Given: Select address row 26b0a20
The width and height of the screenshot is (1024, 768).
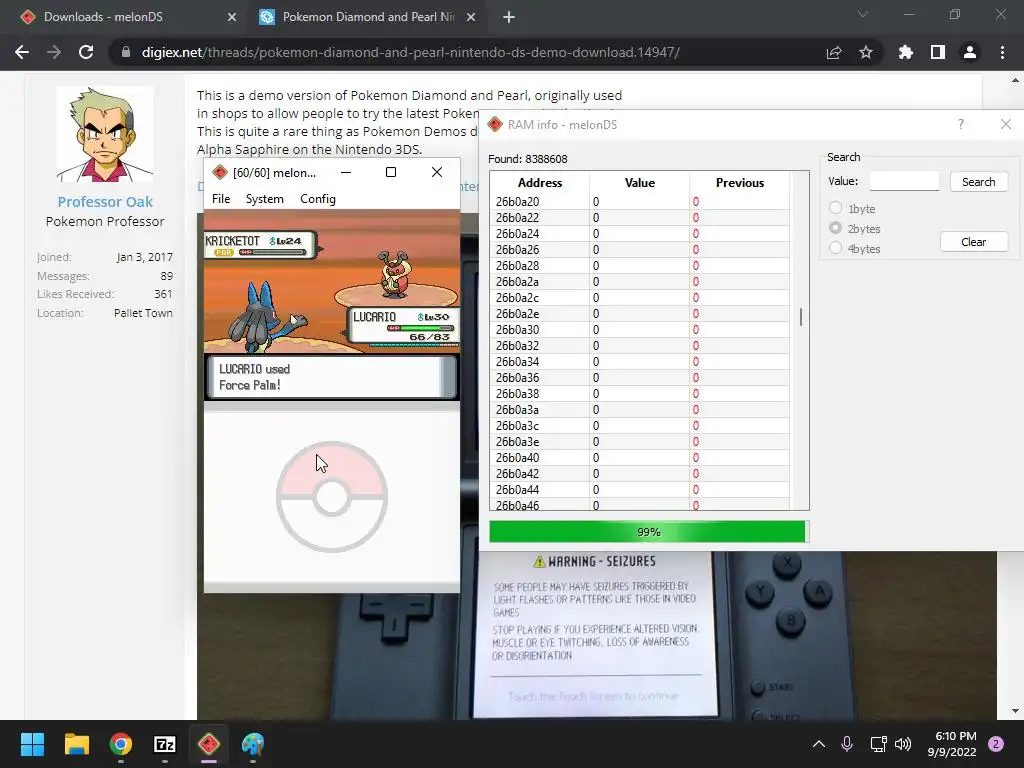Looking at the screenshot, I should (639, 202).
